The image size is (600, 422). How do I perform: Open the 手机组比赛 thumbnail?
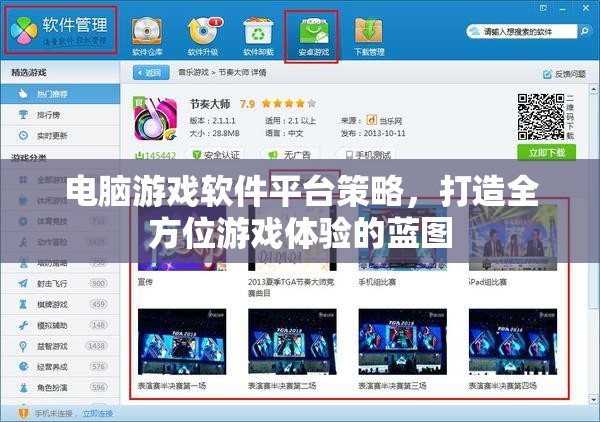(x=403, y=238)
